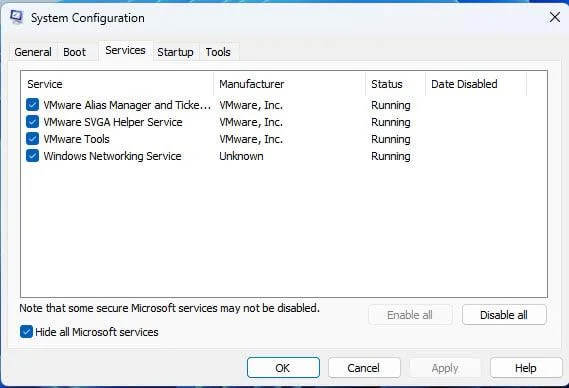This screenshot has width=569, height=388.
Task: Click the Unknown manufacturer cell
Action: tap(241, 156)
